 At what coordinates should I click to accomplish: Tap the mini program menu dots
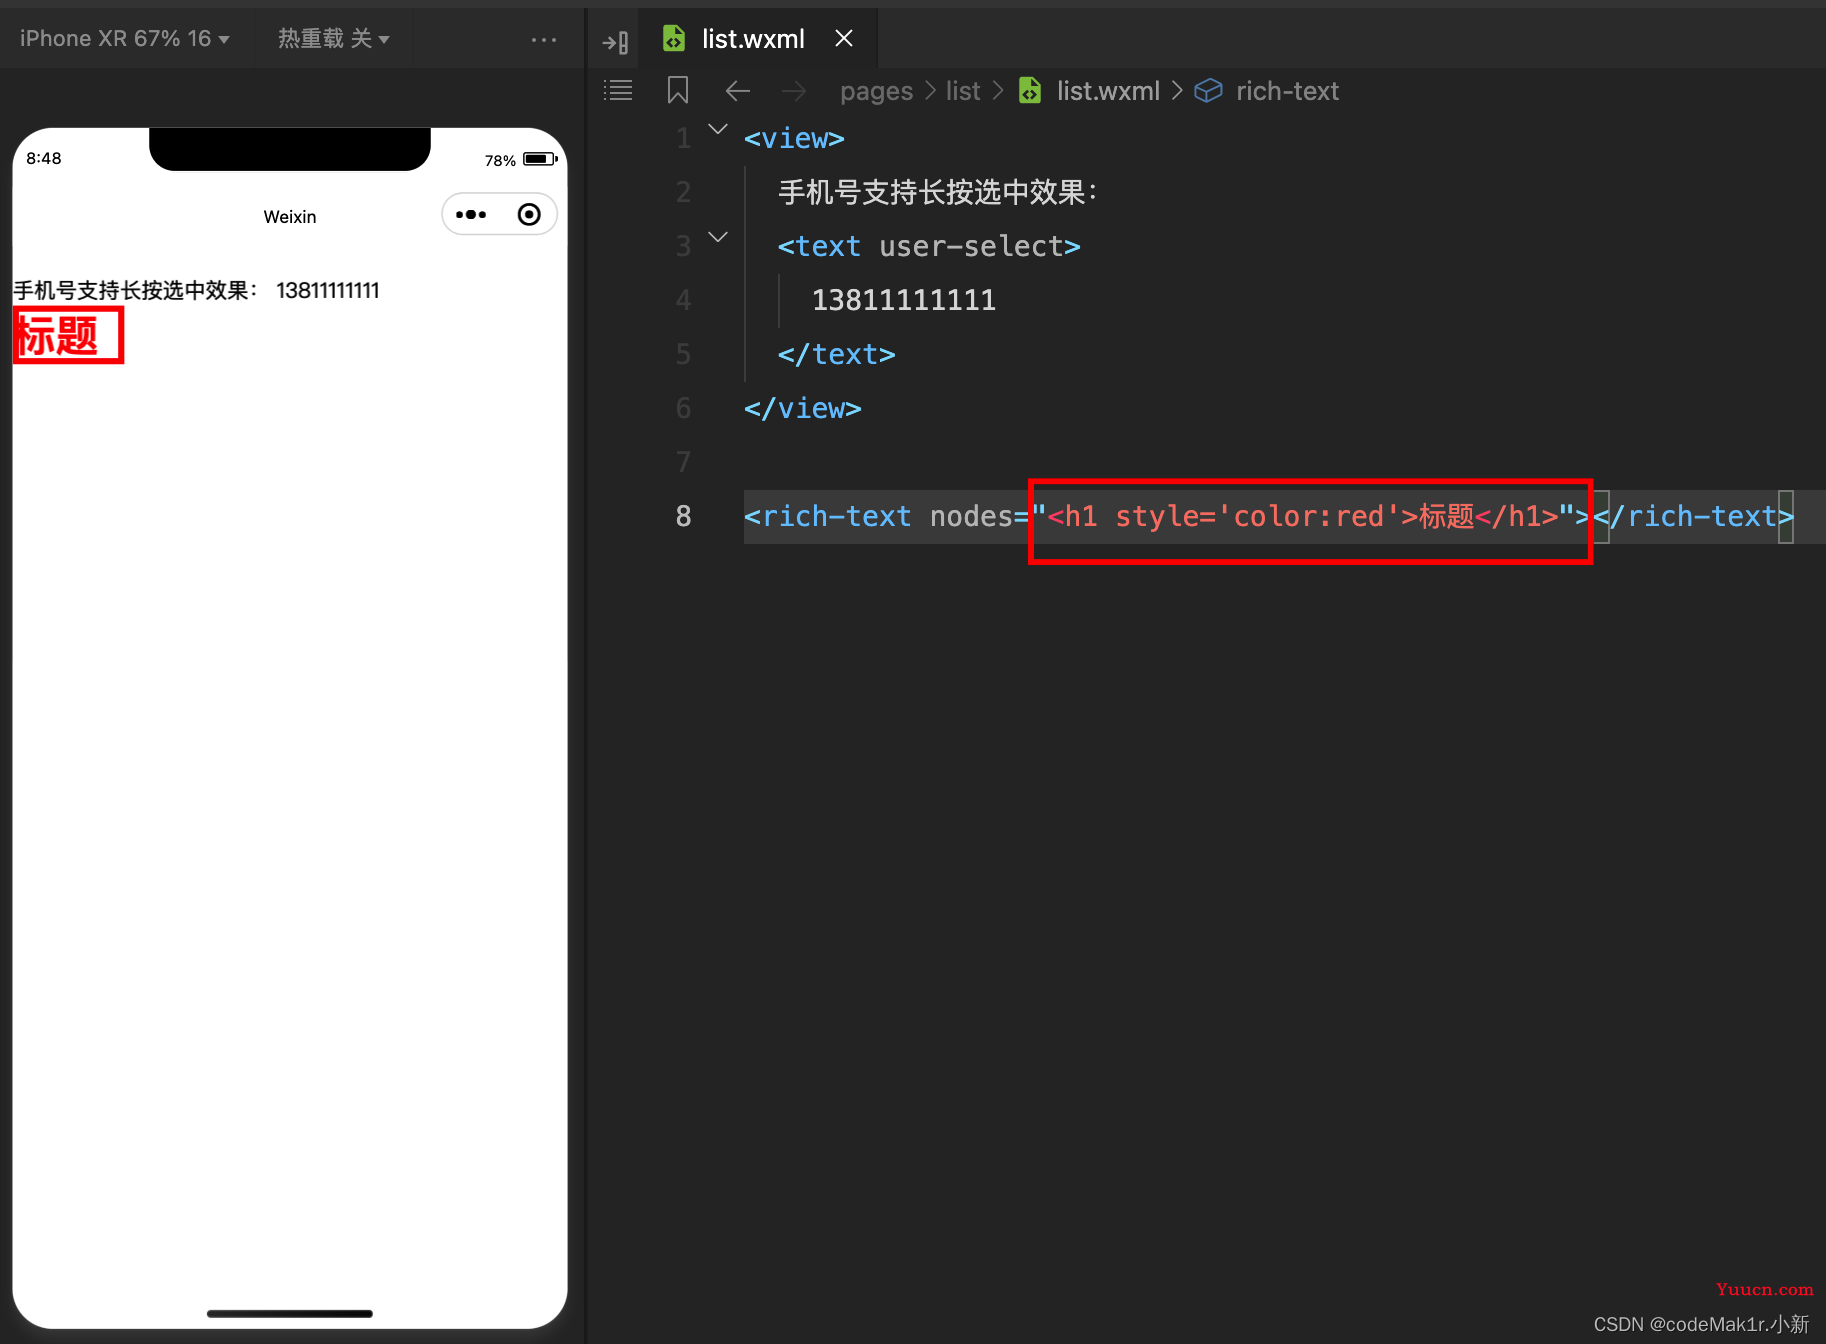tap(471, 214)
